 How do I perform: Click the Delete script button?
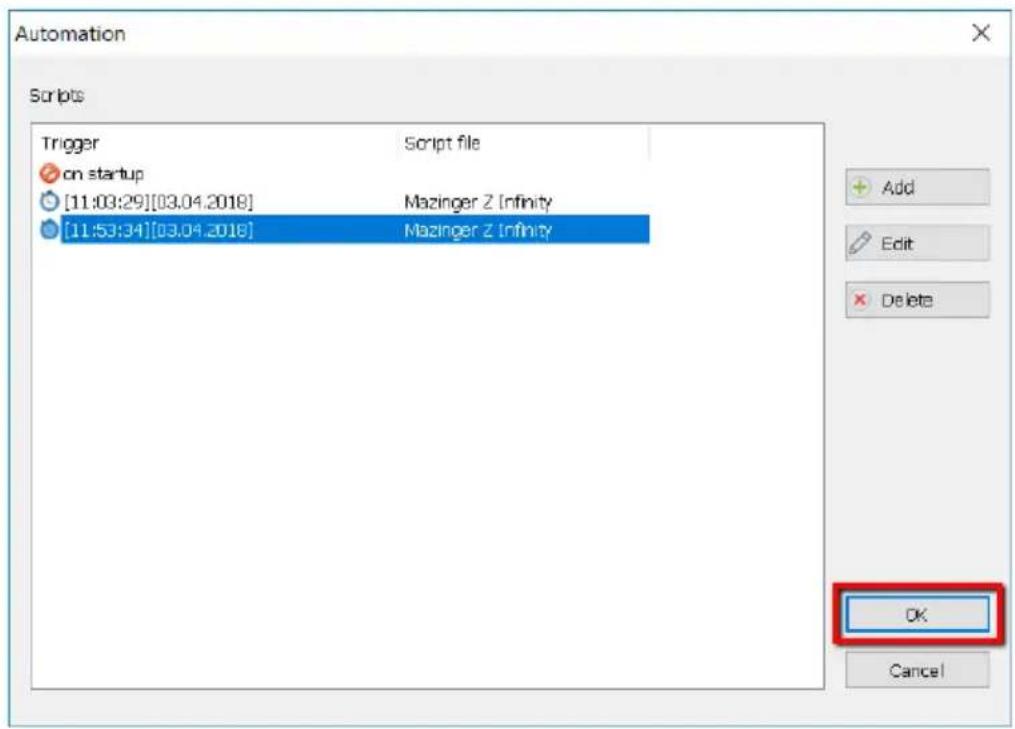point(917,300)
